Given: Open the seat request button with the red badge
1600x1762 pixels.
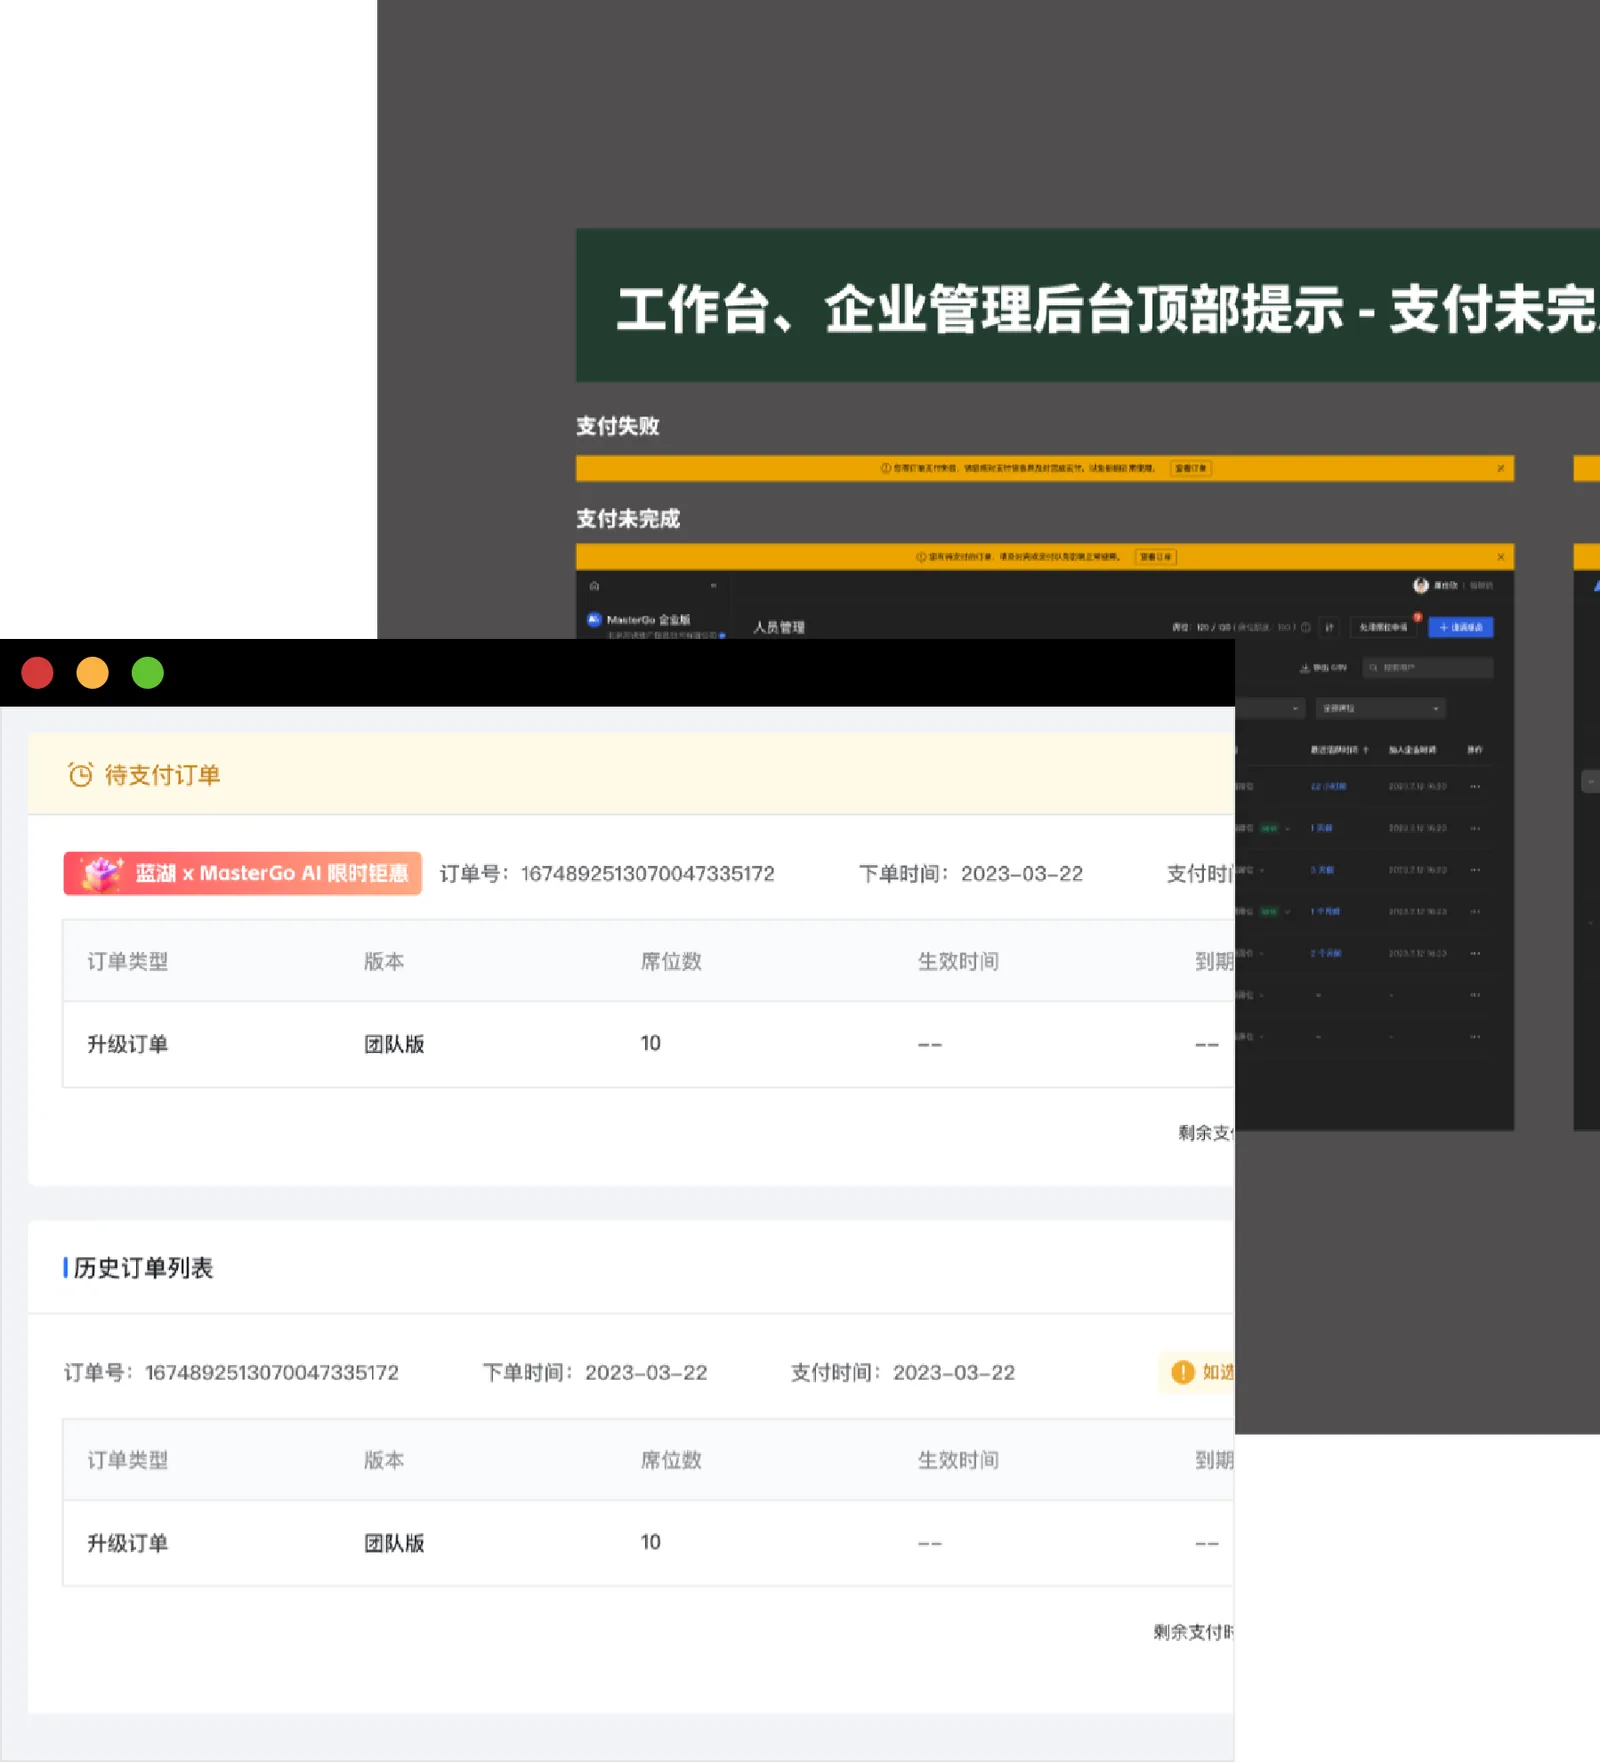Looking at the screenshot, I should pos(1384,627).
